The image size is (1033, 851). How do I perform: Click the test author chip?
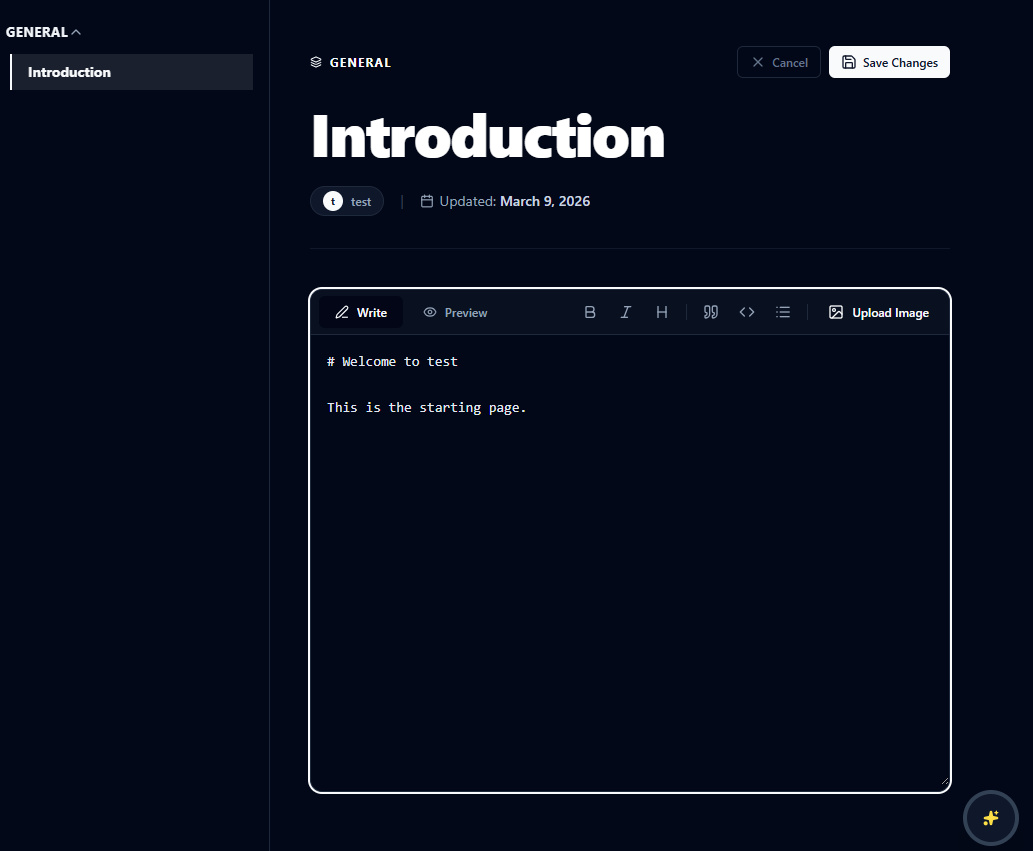(347, 201)
